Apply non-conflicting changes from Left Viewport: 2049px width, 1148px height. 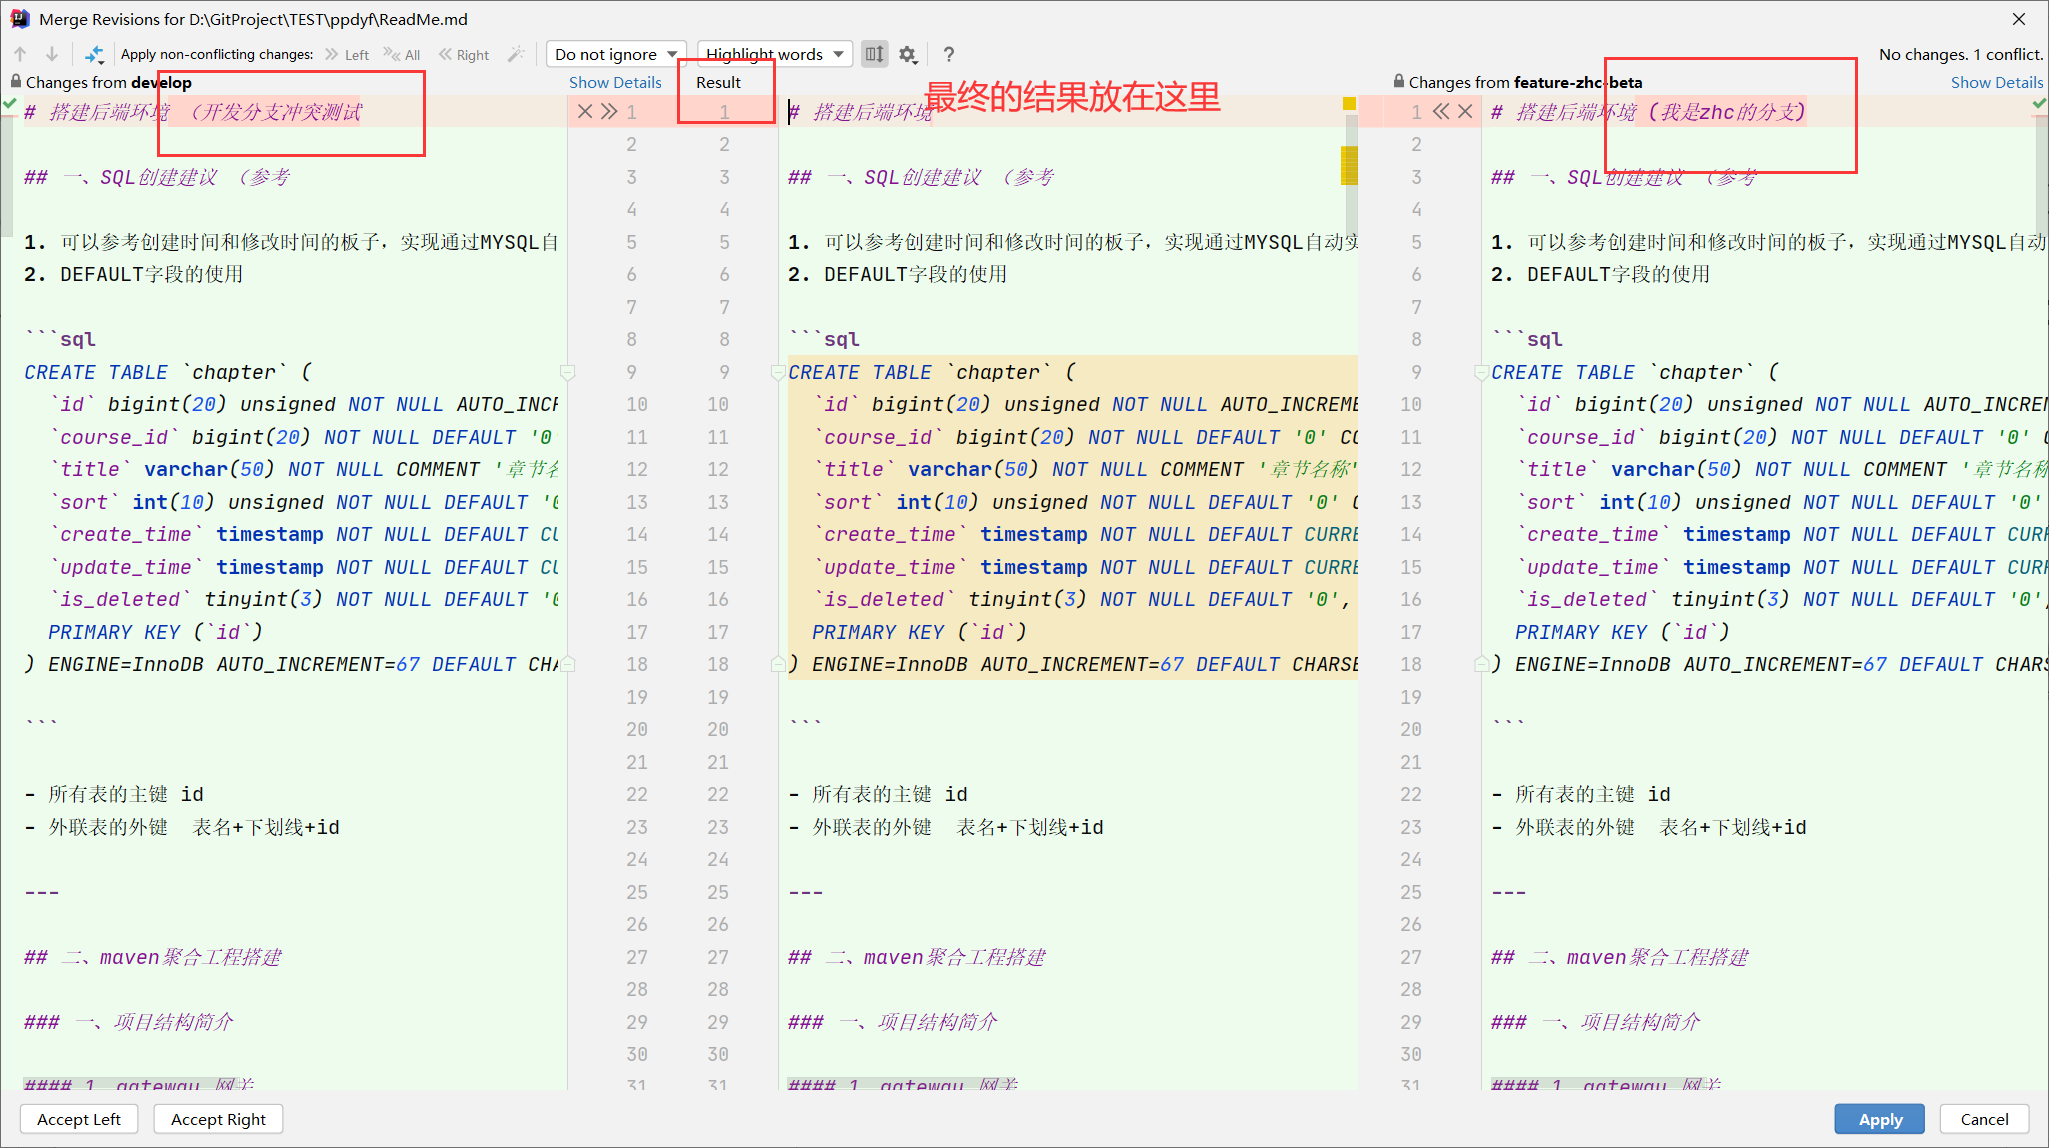click(x=347, y=54)
